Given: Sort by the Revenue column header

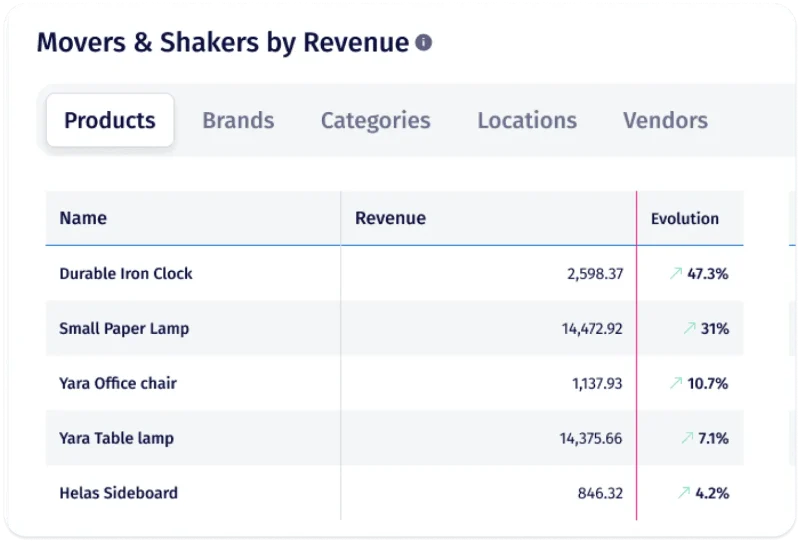Looking at the screenshot, I should coord(390,218).
